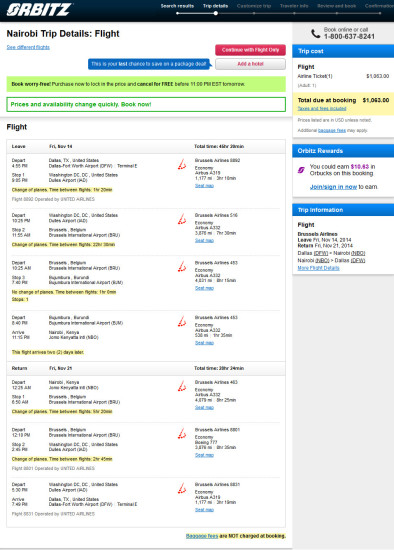394x550 pixels.
Task: Click airline logo on Nairobi departure return leg
Action: pyautogui.click(x=182, y=386)
